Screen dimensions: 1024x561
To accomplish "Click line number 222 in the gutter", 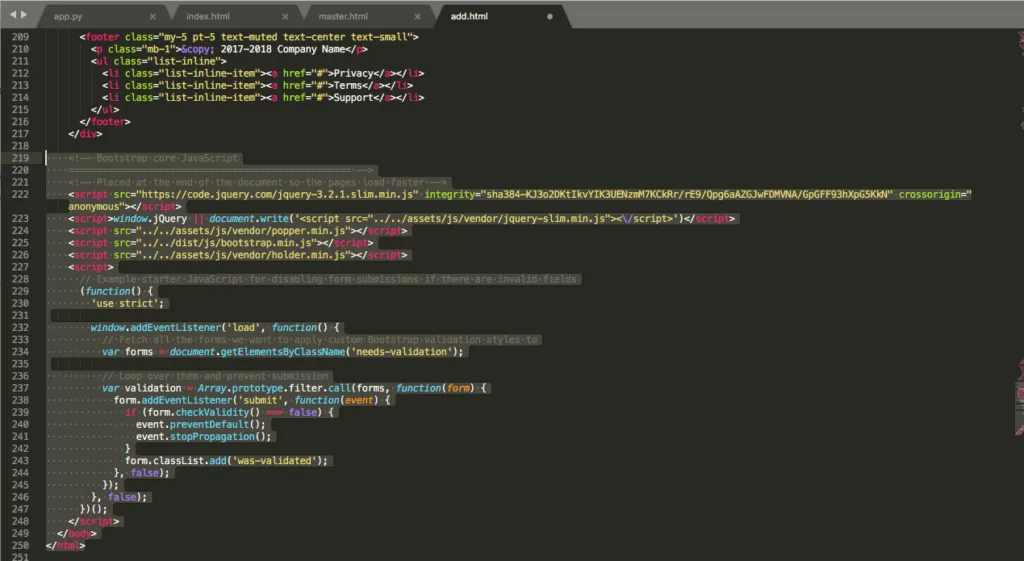I will tap(20, 195).
